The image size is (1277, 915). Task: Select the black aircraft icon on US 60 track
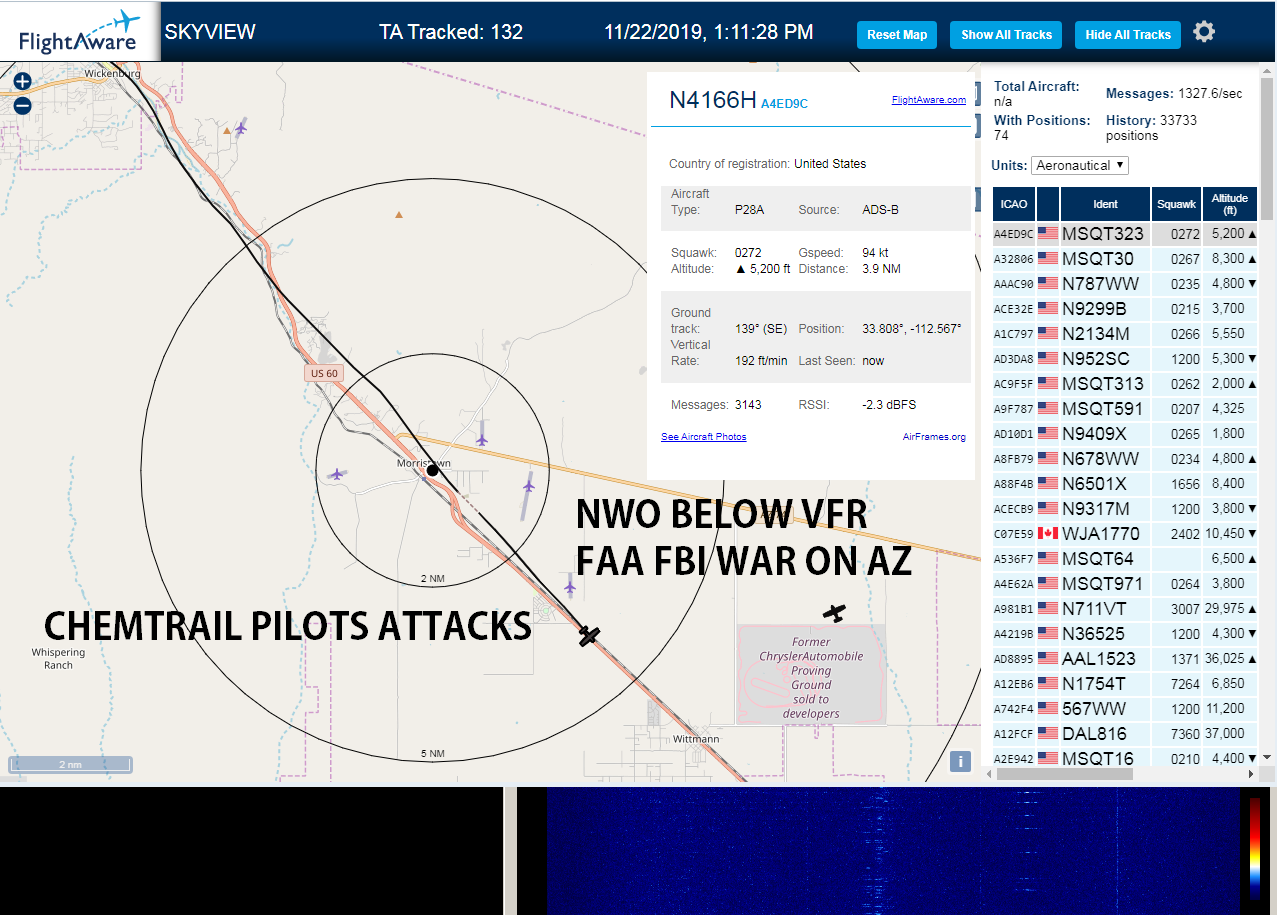(590, 635)
